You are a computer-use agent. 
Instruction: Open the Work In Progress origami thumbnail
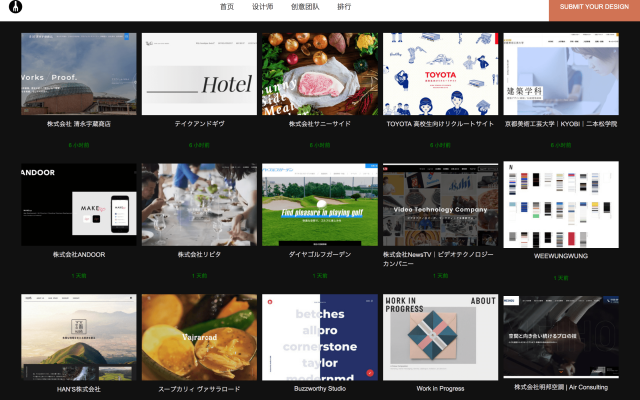(440, 337)
